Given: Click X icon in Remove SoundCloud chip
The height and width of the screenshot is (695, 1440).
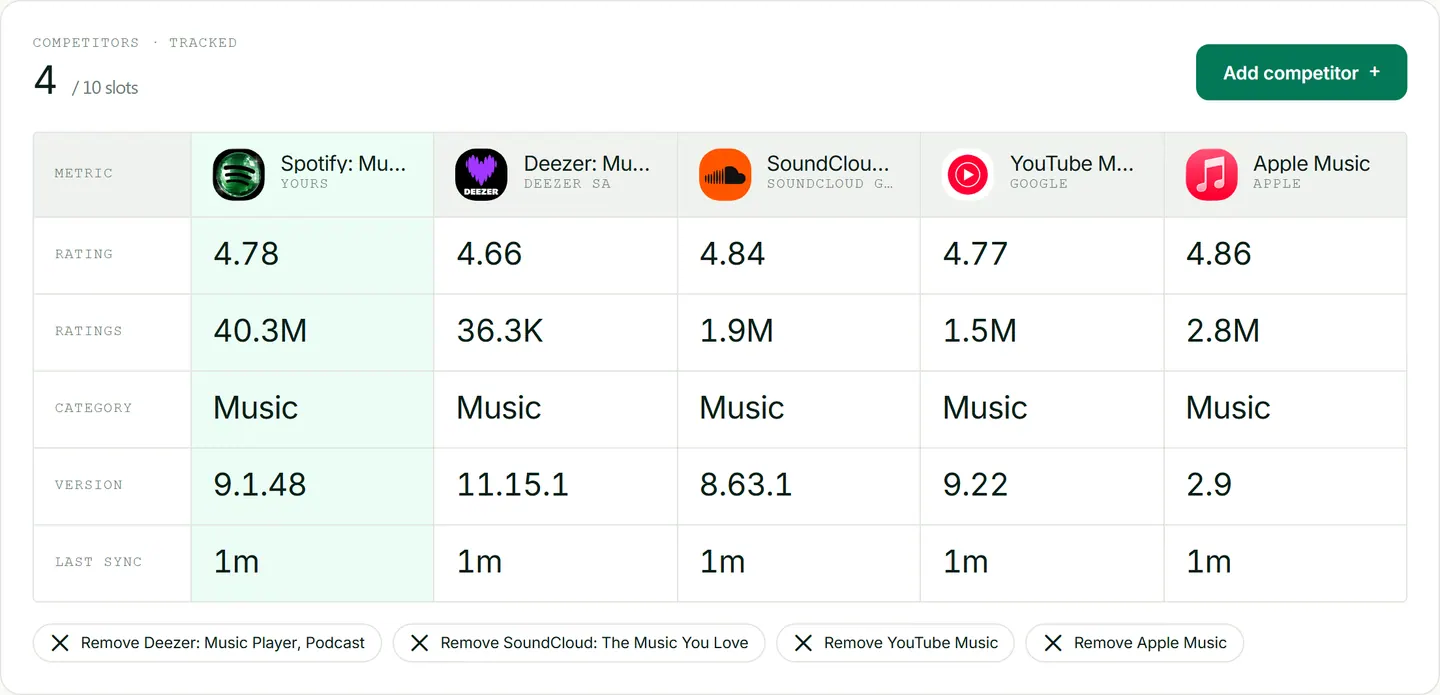Looking at the screenshot, I should 420,643.
